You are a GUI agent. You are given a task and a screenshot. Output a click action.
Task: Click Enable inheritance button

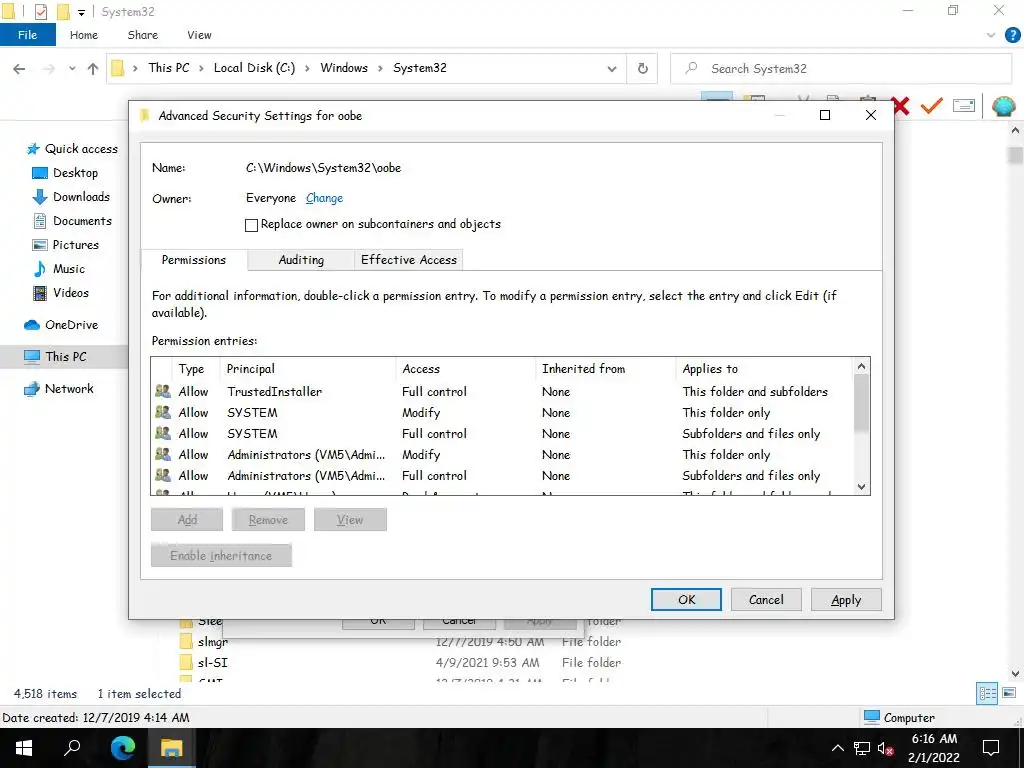(x=221, y=556)
